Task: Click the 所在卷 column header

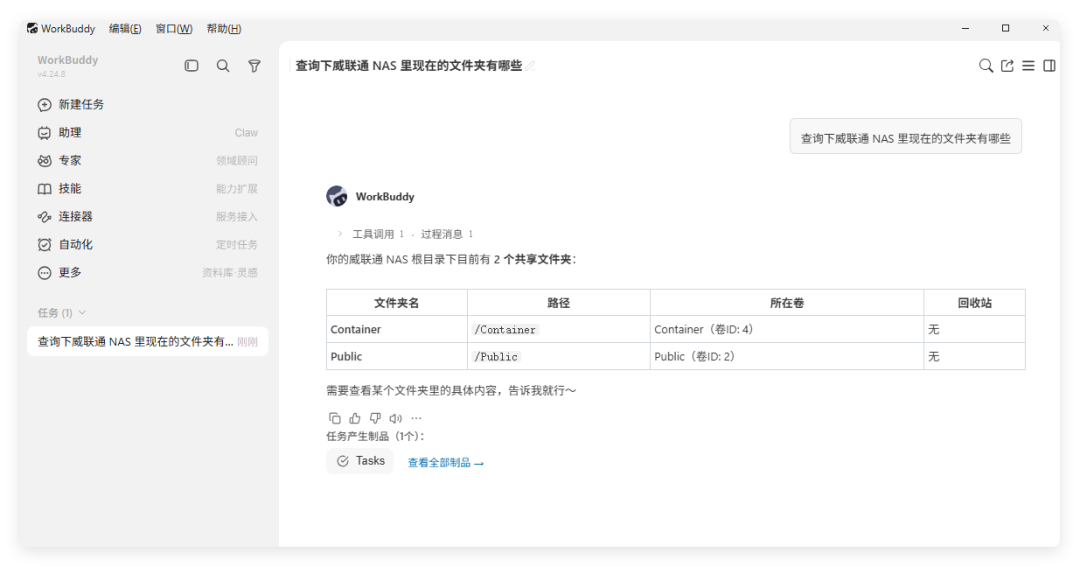Action: (787, 303)
